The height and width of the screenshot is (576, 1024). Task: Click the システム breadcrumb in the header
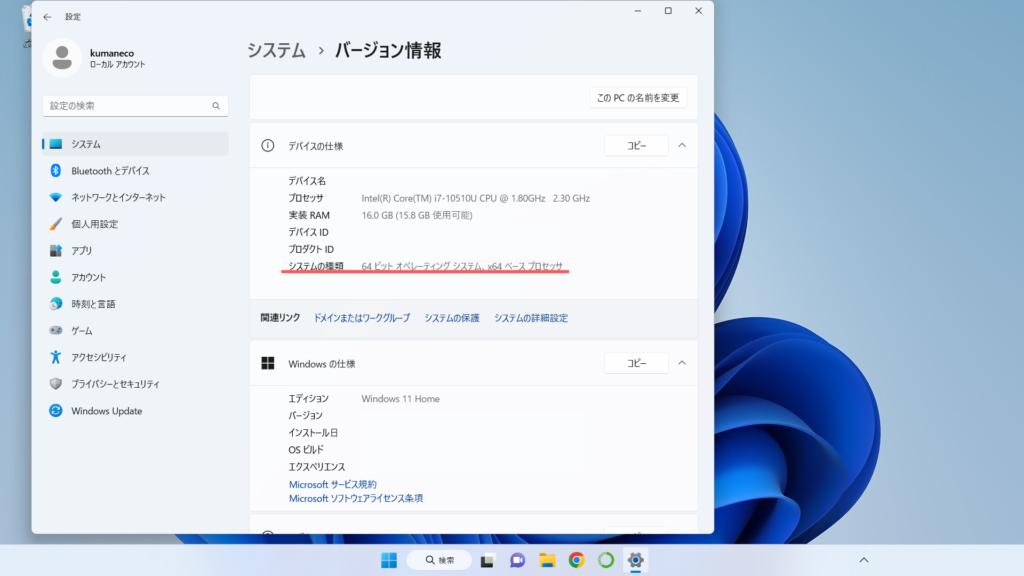276,50
